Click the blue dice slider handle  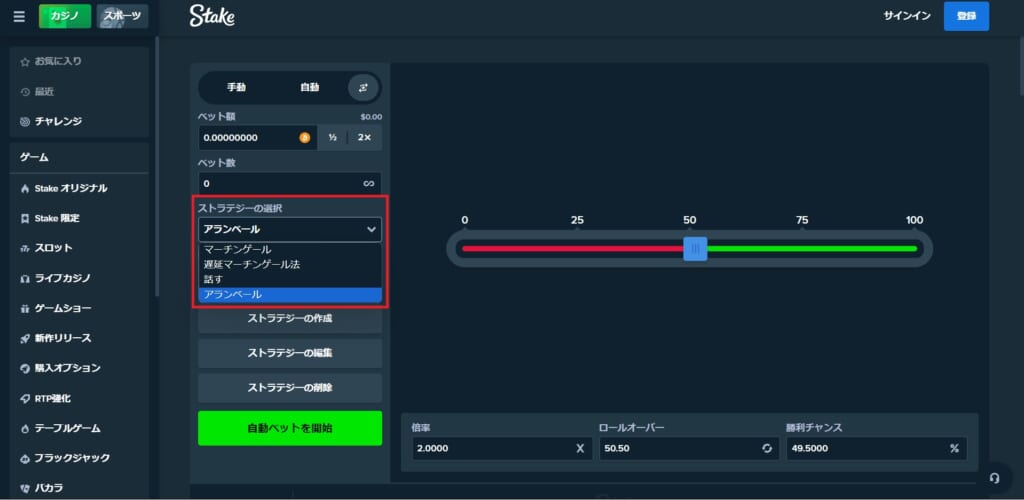[x=695, y=249]
